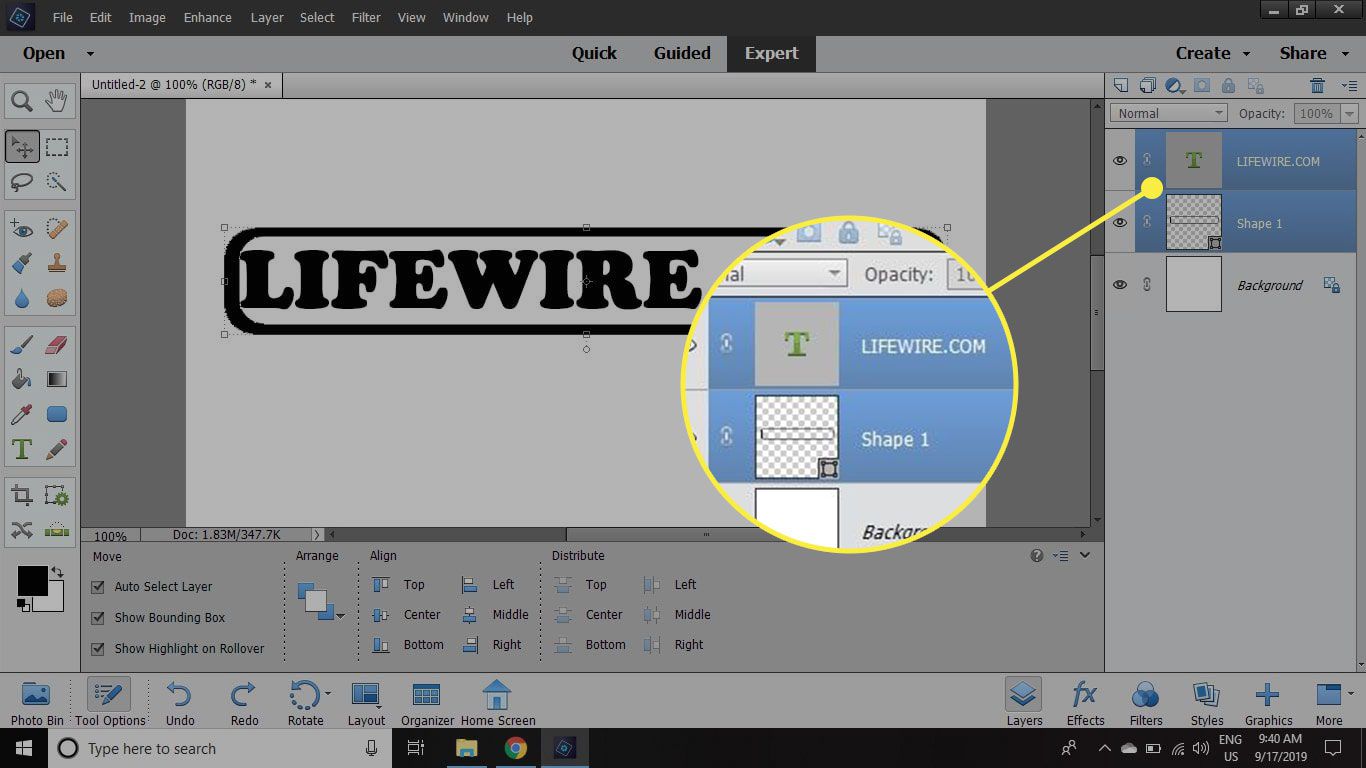Select the Lasso tool
The image size is (1366, 768).
tap(21, 182)
